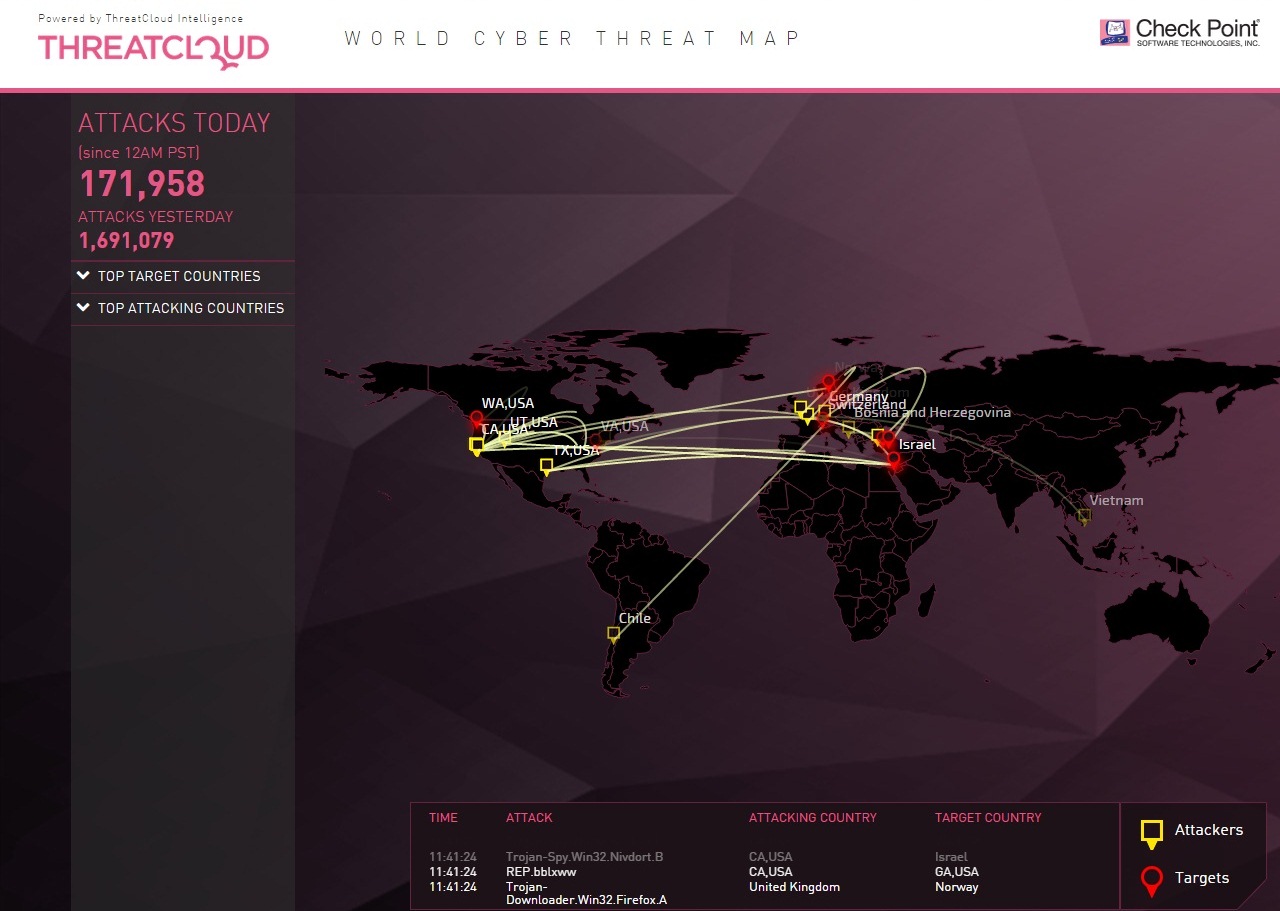
Task: Click the yellow attacker marker at TX,USA
Action: tap(546, 466)
